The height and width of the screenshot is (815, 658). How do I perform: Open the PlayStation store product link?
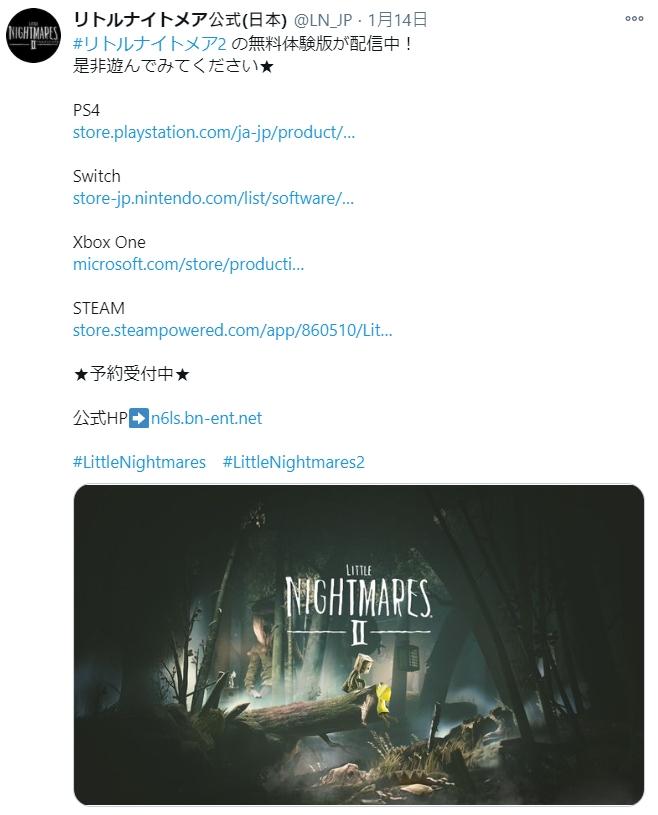coord(214,133)
